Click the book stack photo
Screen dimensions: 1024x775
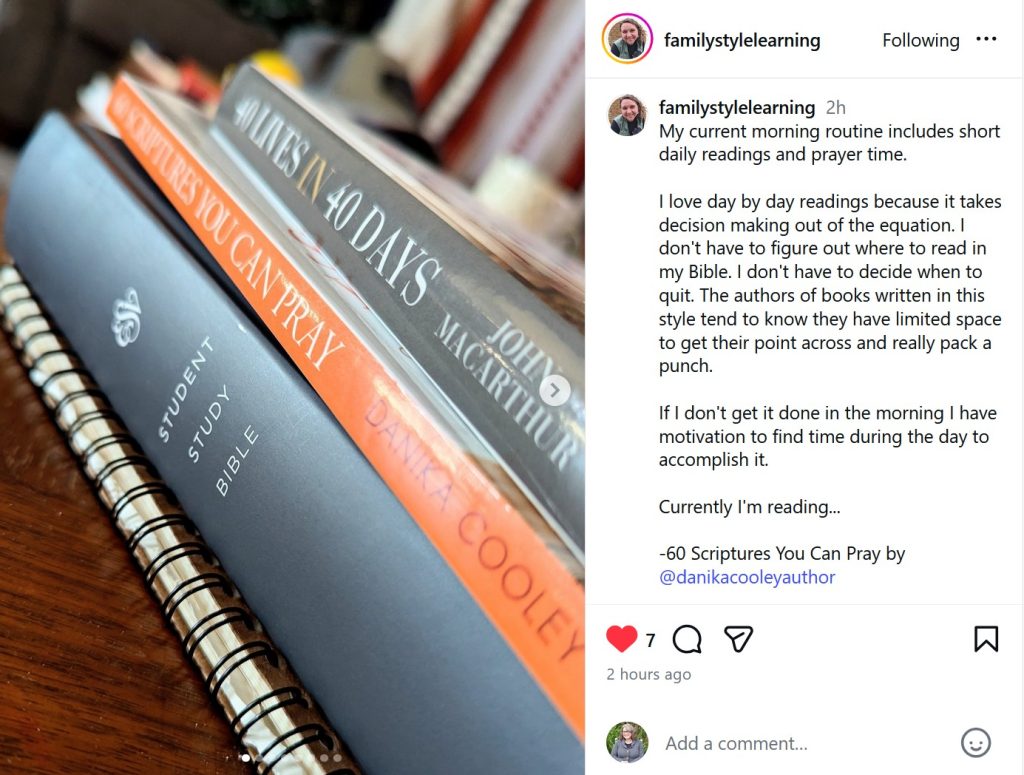[292, 387]
